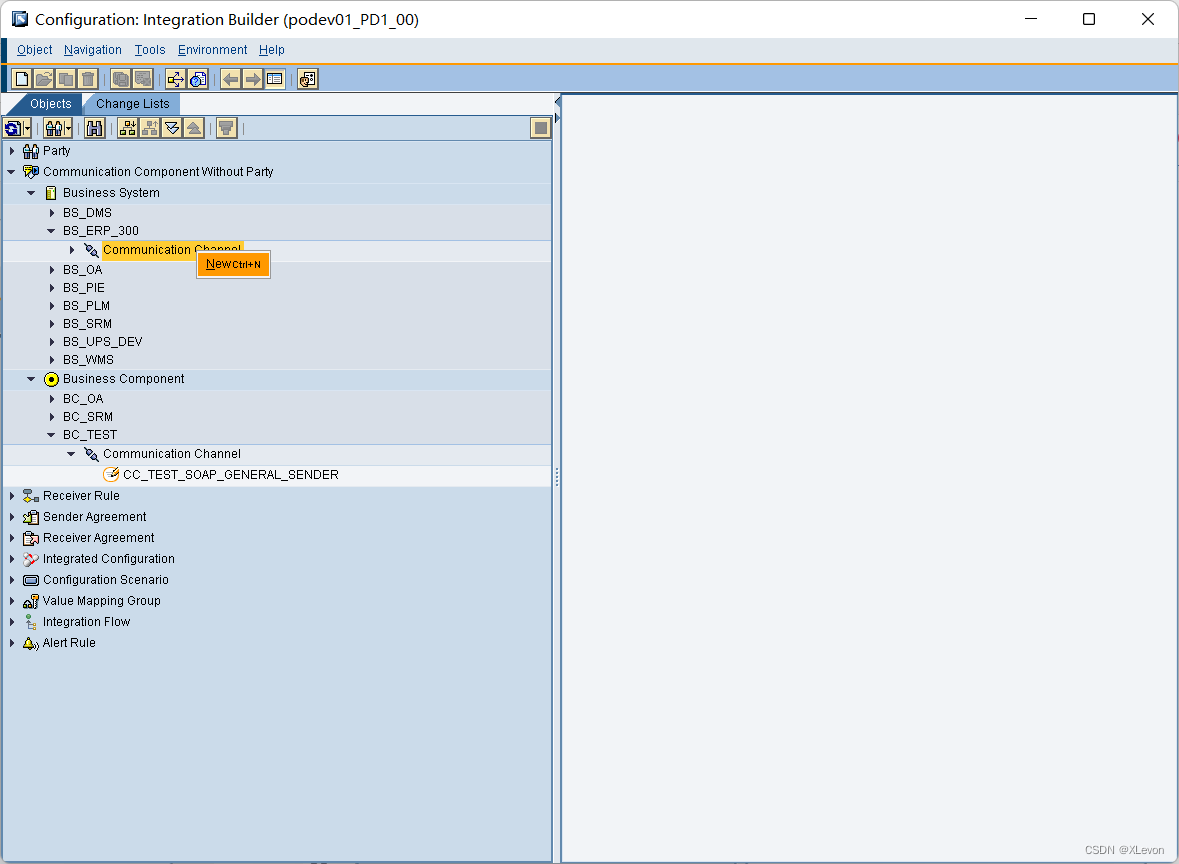Refresh the object tree with the refresh icon
This screenshot has width=1179, height=864.
click(13, 129)
